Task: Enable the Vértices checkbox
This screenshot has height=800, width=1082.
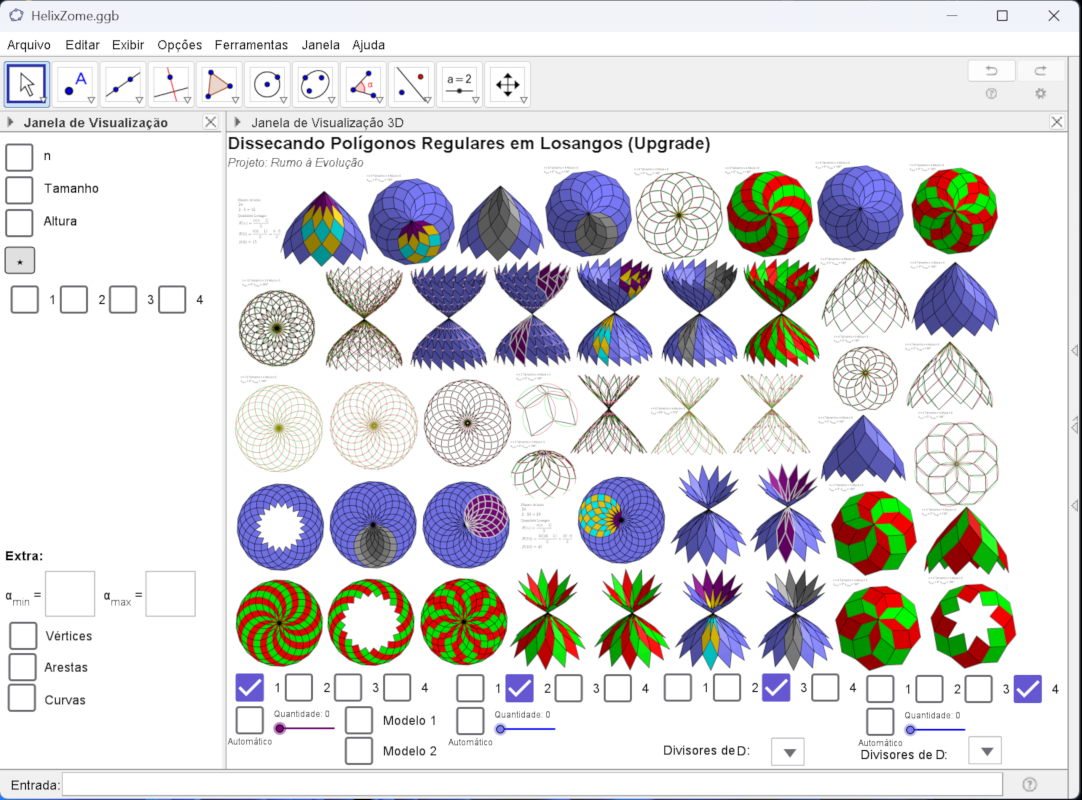Action: pos(22,636)
